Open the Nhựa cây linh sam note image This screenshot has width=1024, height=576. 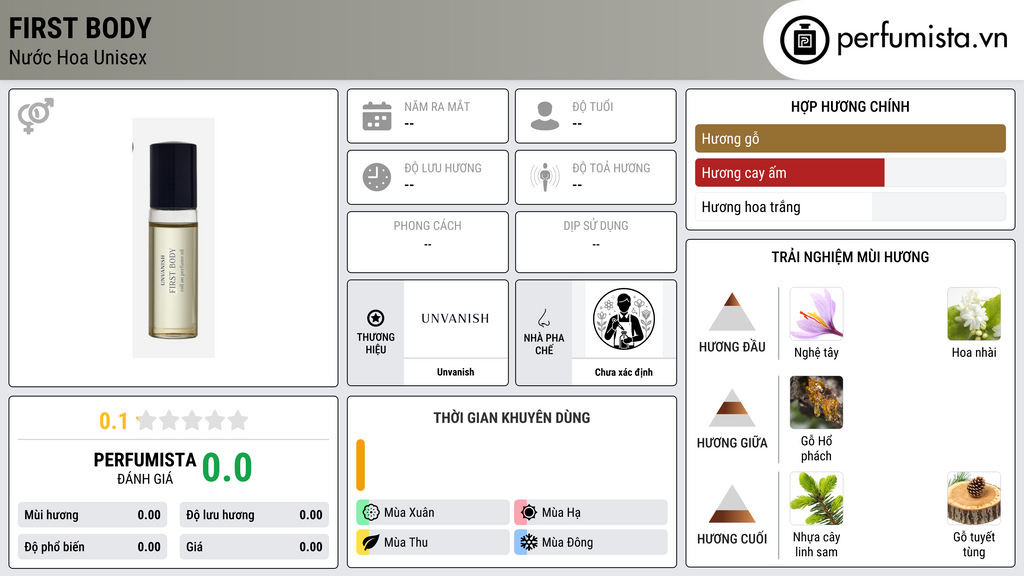click(816, 498)
